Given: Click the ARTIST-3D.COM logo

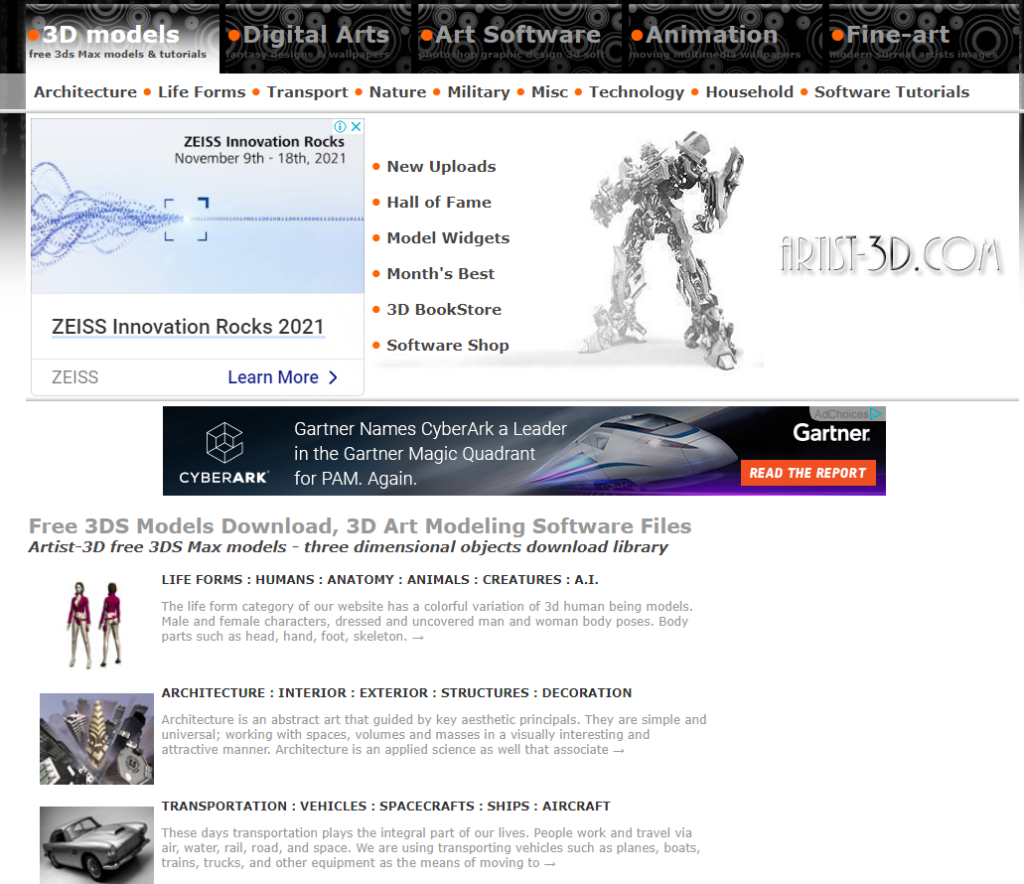Looking at the screenshot, I should tap(891, 255).
